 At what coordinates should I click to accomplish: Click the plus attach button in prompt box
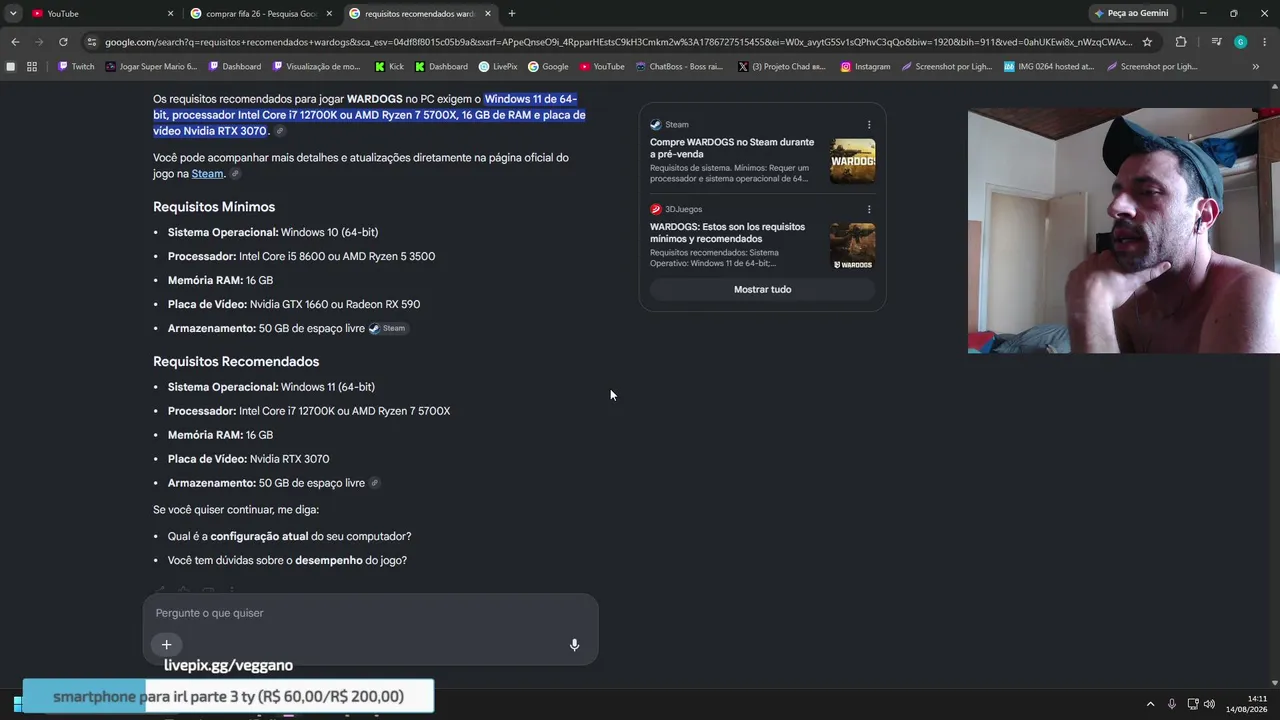point(167,645)
